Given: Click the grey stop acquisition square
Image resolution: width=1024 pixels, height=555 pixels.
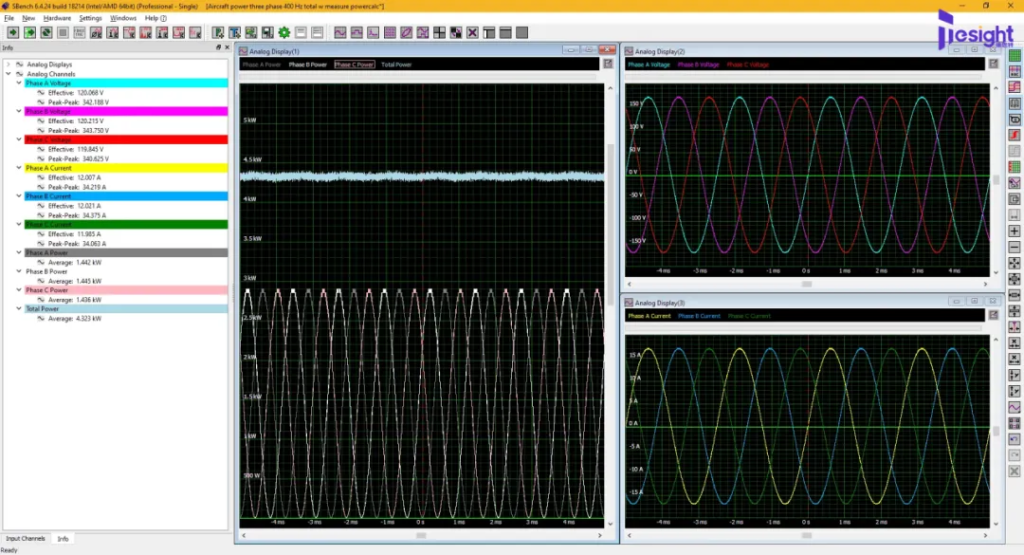Looking at the screenshot, I should click(63, 33).
